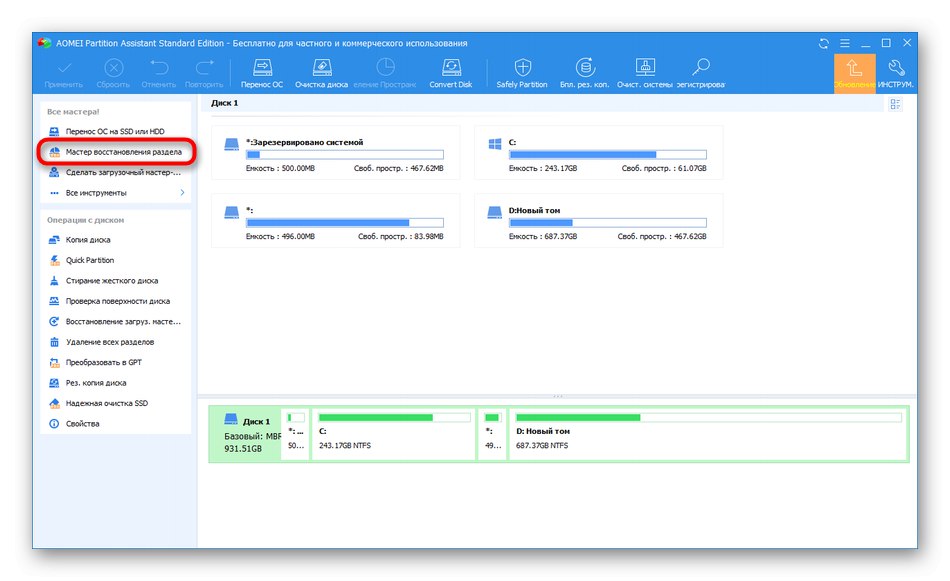Viewport: 950px width, 581px height.
Task: Click the D:Новый том usage bar in card
Action: 608,223
